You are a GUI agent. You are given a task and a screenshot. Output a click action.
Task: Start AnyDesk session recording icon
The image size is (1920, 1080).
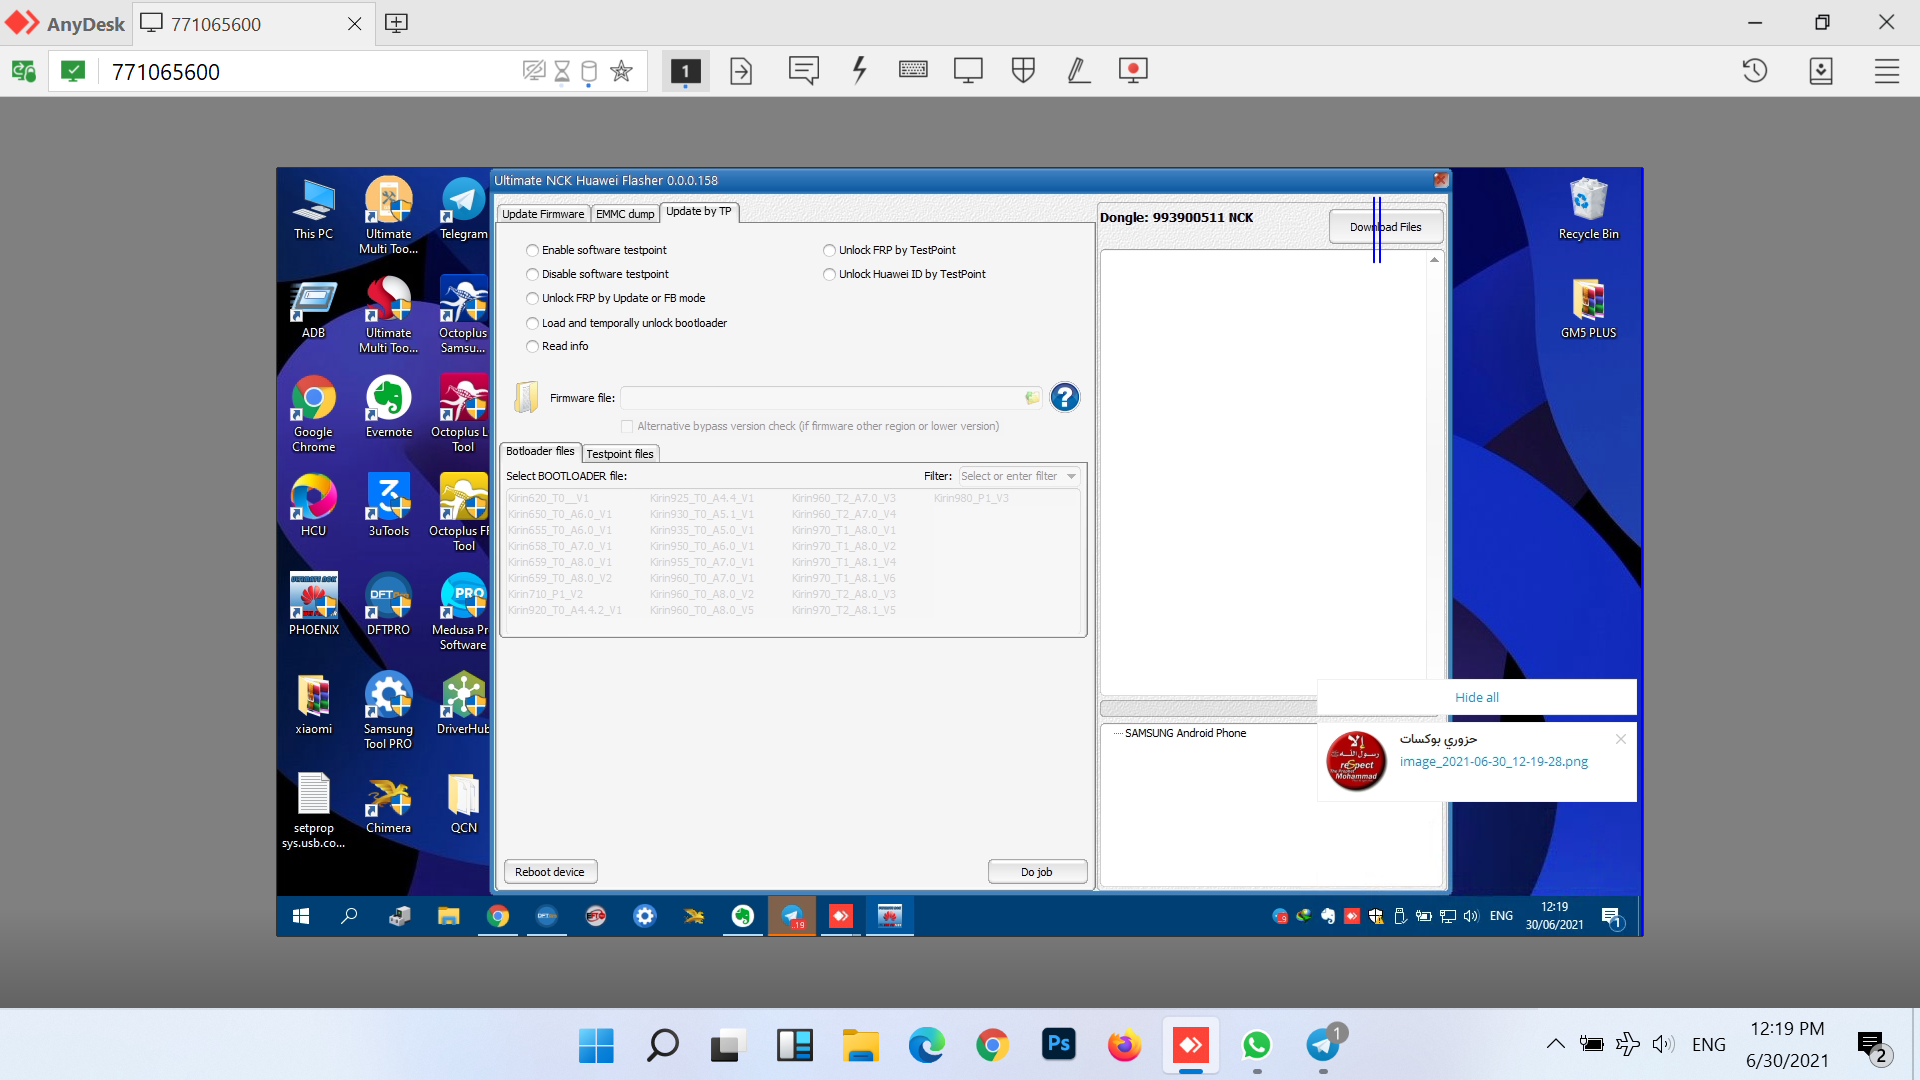point(1133,71)
